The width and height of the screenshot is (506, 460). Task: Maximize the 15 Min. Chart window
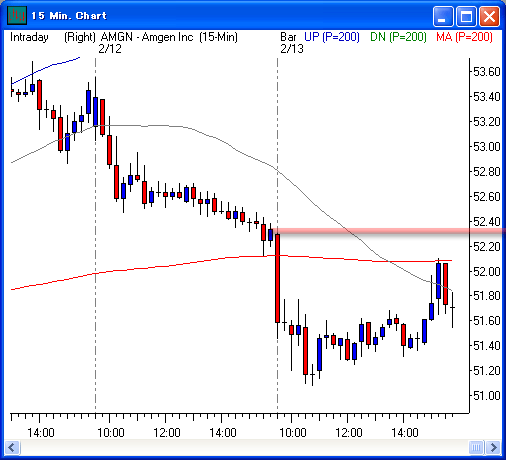[x=466, y=16]
